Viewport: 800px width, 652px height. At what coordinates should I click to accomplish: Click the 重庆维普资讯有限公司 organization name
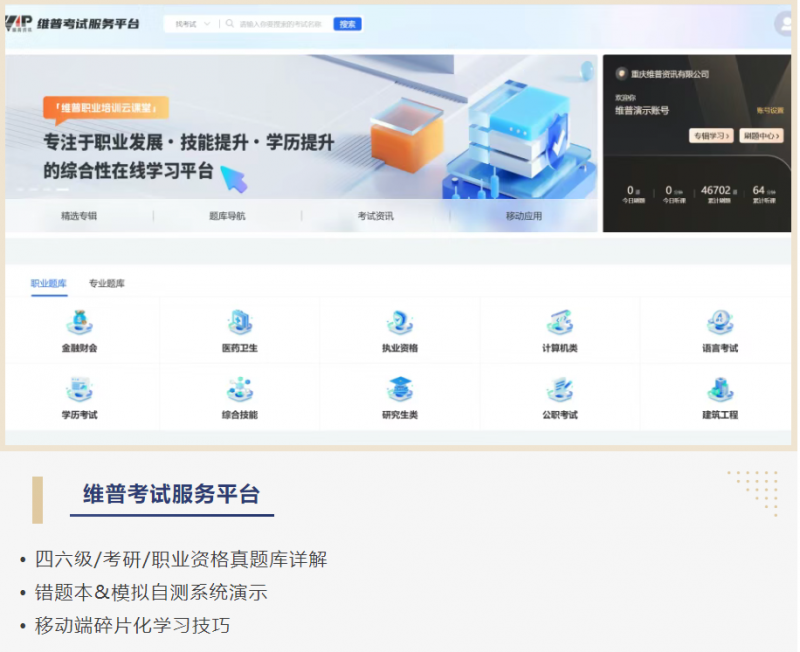[x=670, y=74]
